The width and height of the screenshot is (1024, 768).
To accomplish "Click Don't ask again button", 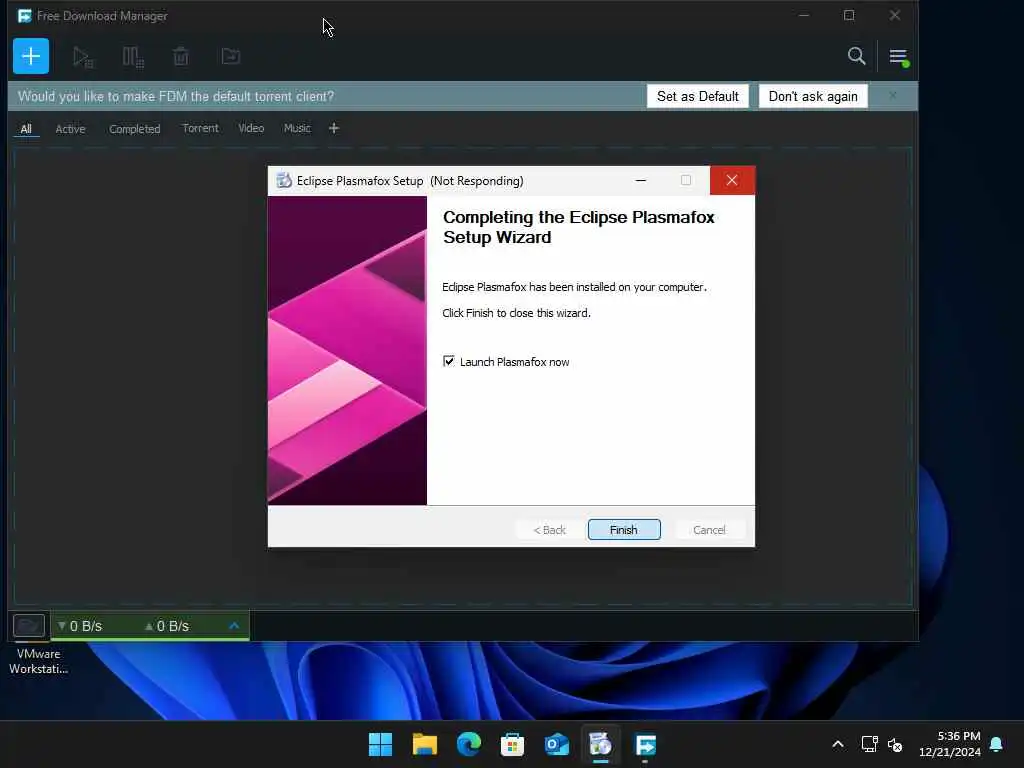I will 813,96.
